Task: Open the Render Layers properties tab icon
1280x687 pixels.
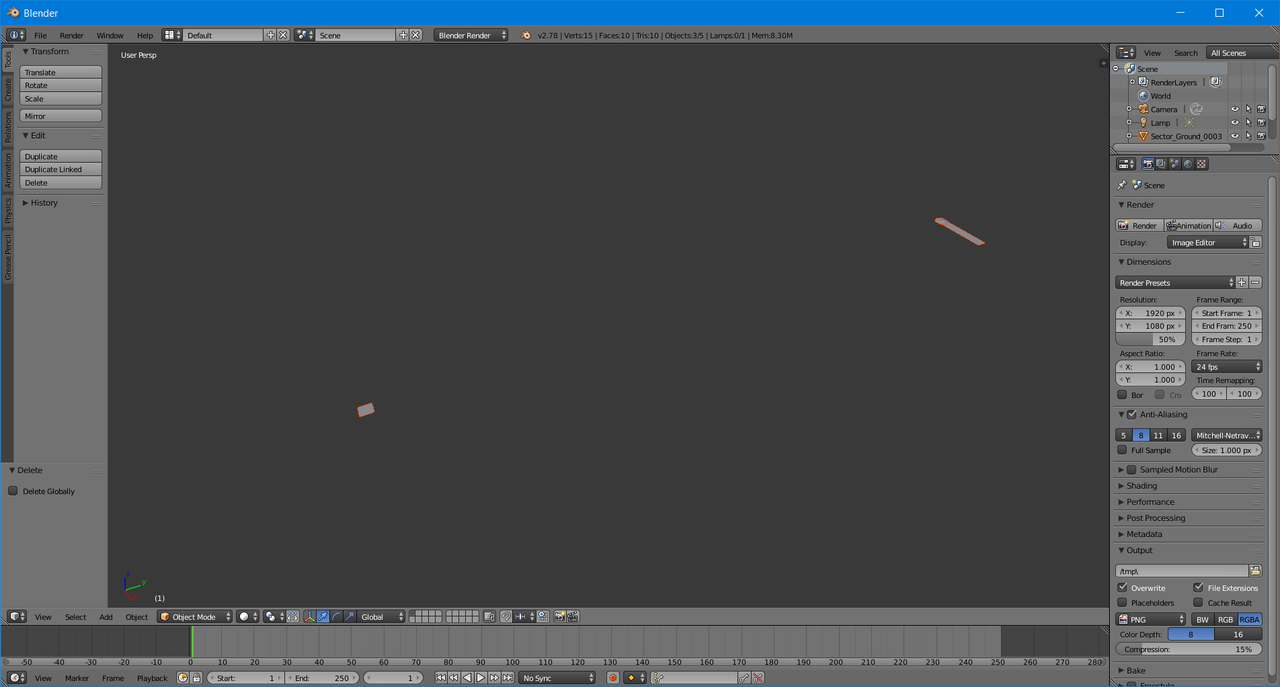Action: tap(1161, 164)
